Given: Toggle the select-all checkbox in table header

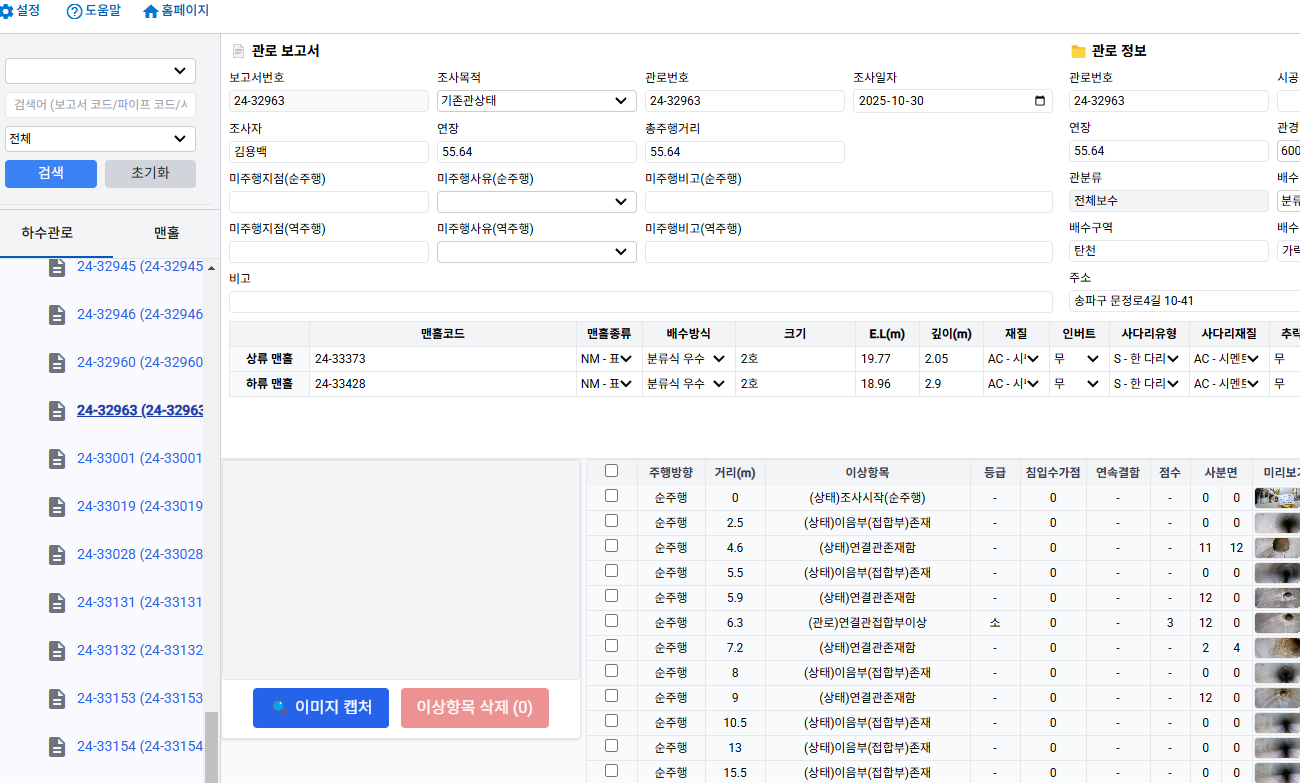Looking at the screenshot, I should tap(612, 471).
